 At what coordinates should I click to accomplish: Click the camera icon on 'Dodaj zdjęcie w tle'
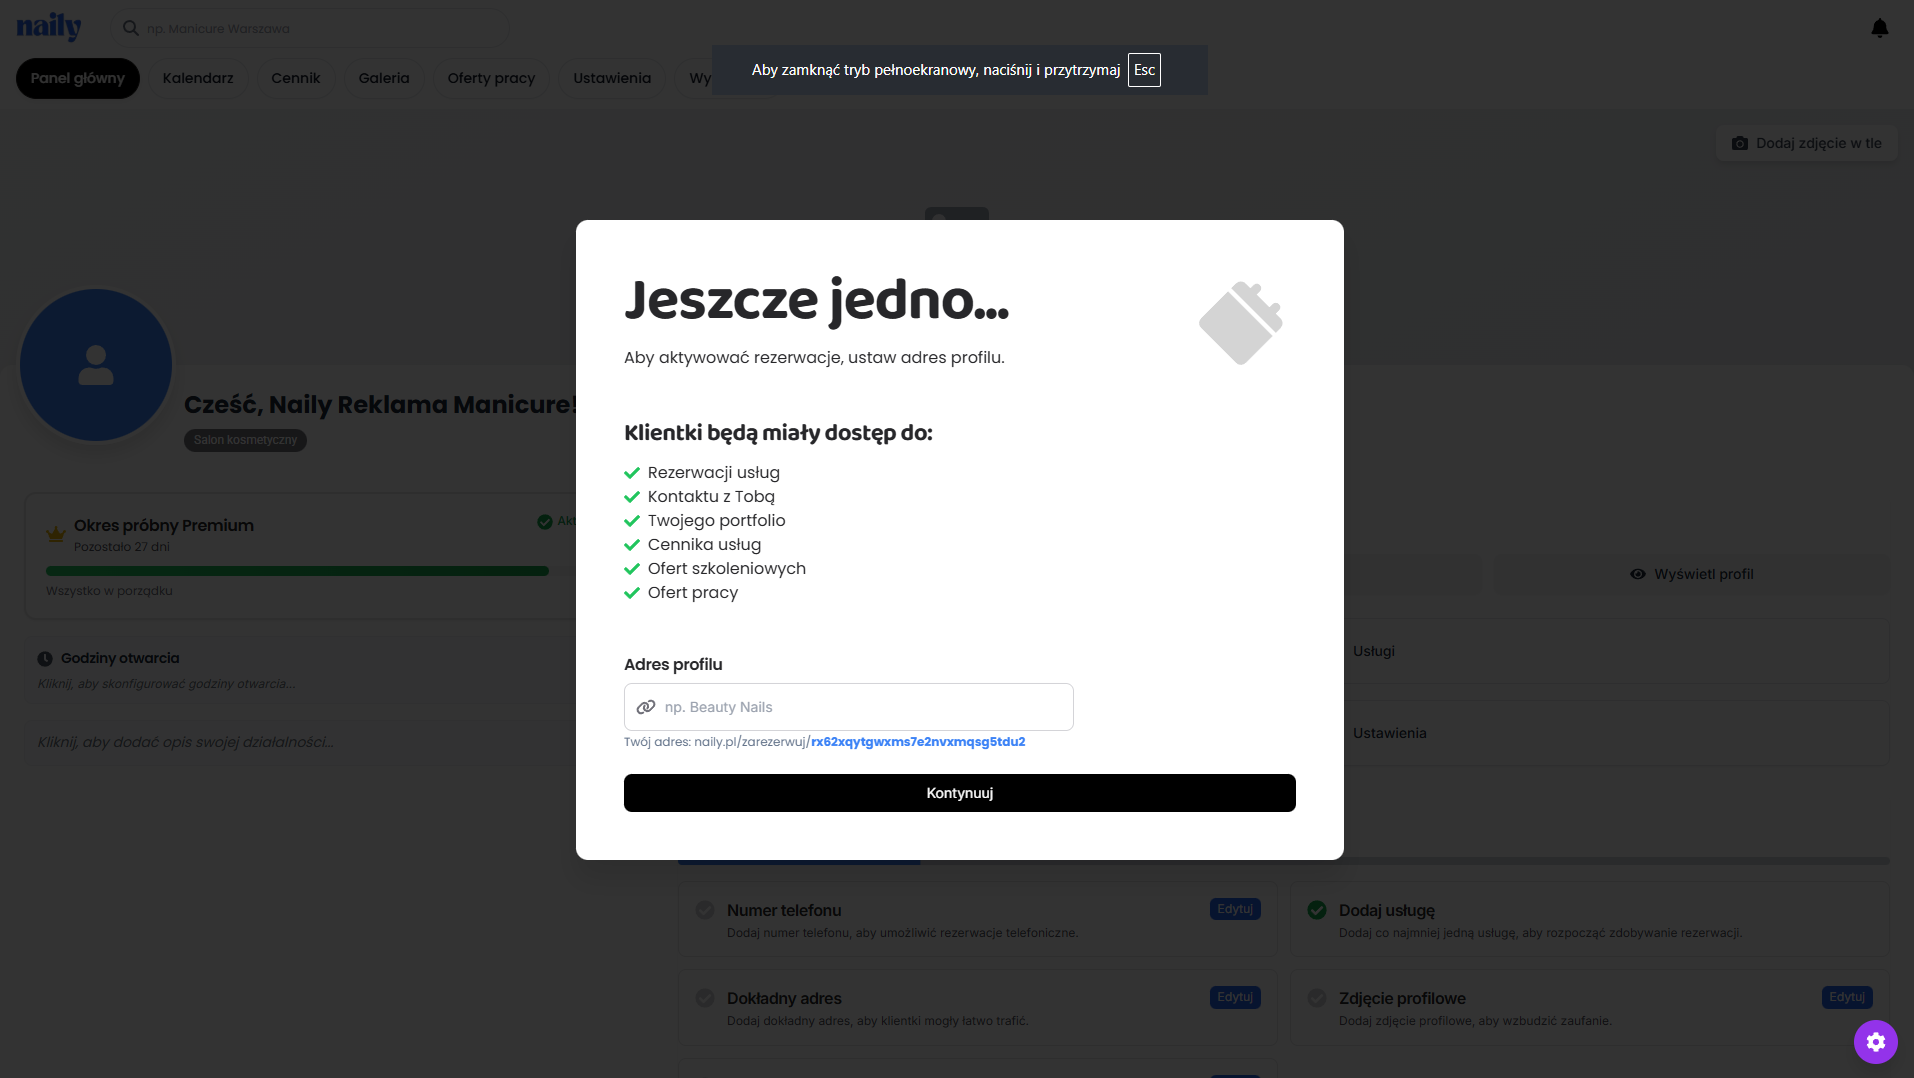[x=1740, y=143]
